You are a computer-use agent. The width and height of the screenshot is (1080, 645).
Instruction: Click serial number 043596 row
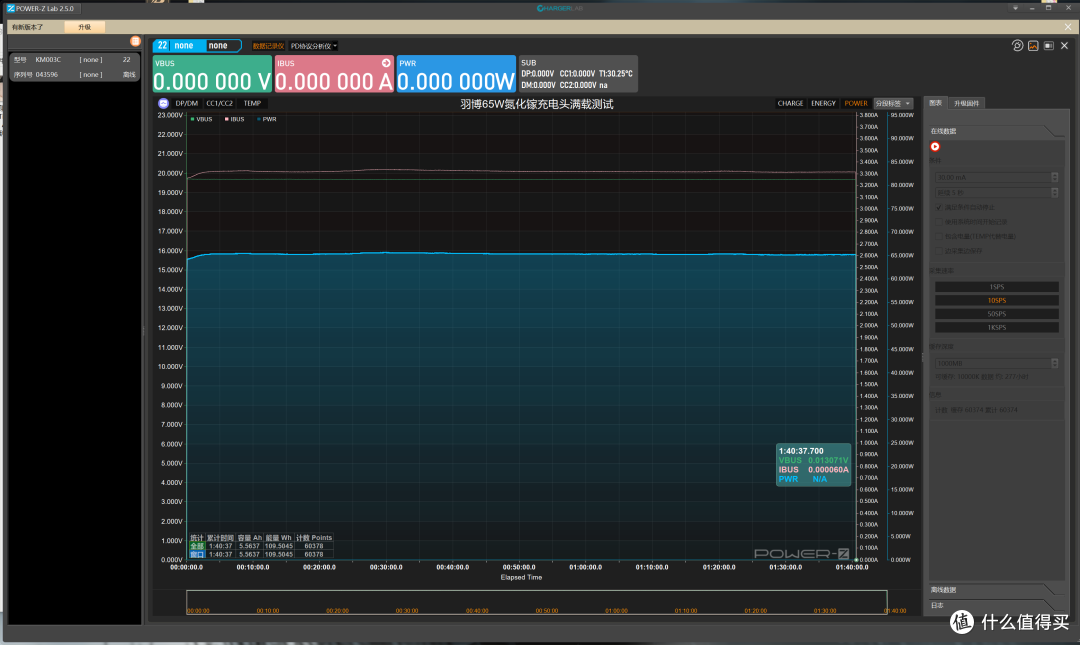(x=74, y=74)
